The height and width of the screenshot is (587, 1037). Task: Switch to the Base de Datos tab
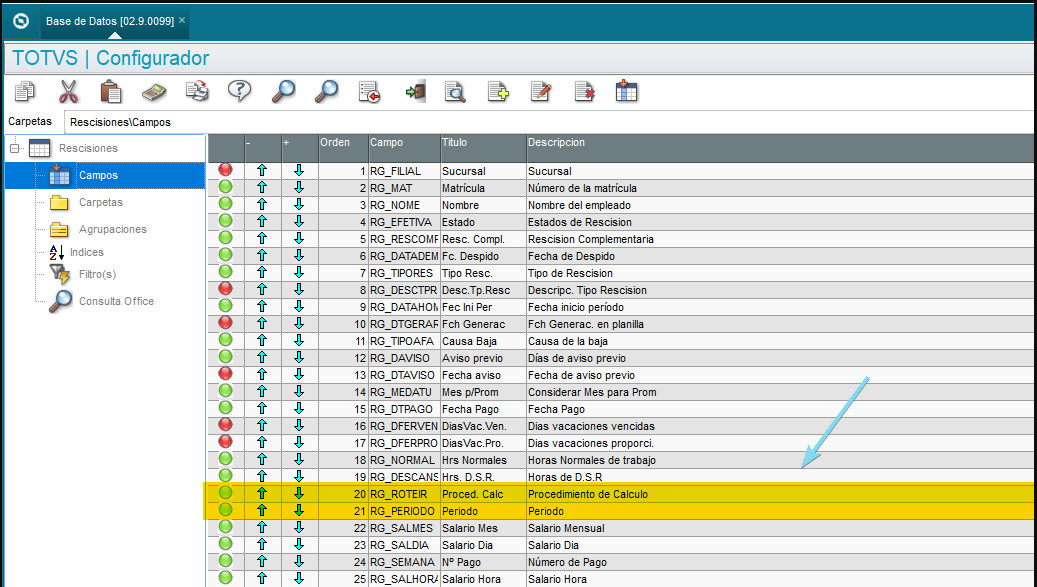110,21
